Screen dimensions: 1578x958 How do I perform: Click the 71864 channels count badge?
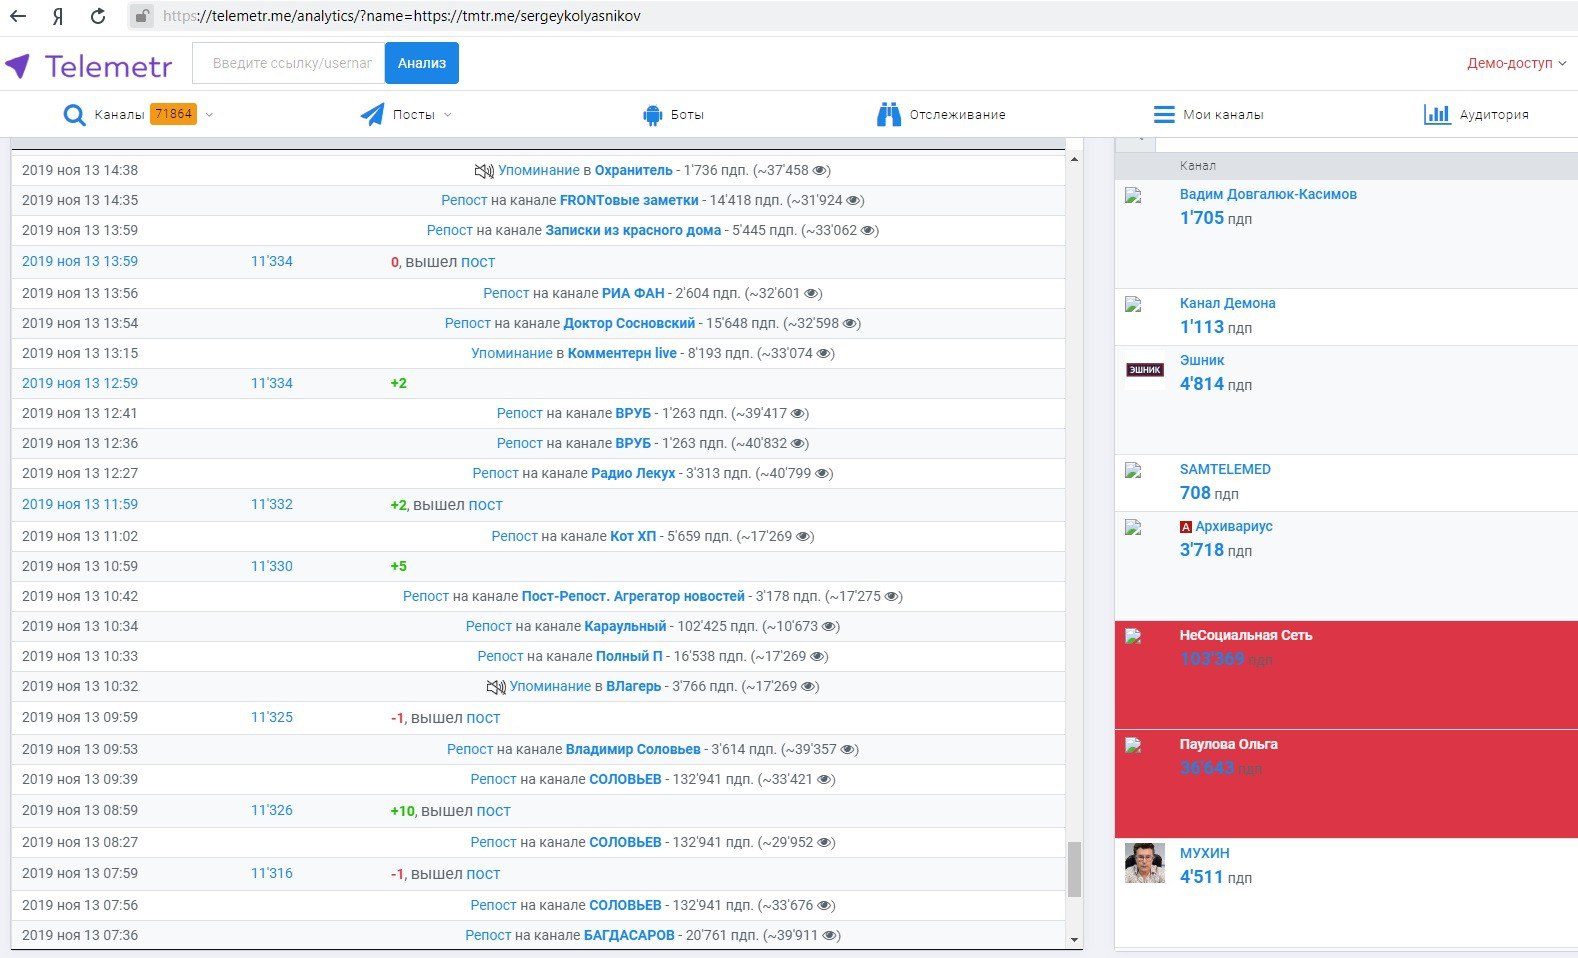click(173, 114)
